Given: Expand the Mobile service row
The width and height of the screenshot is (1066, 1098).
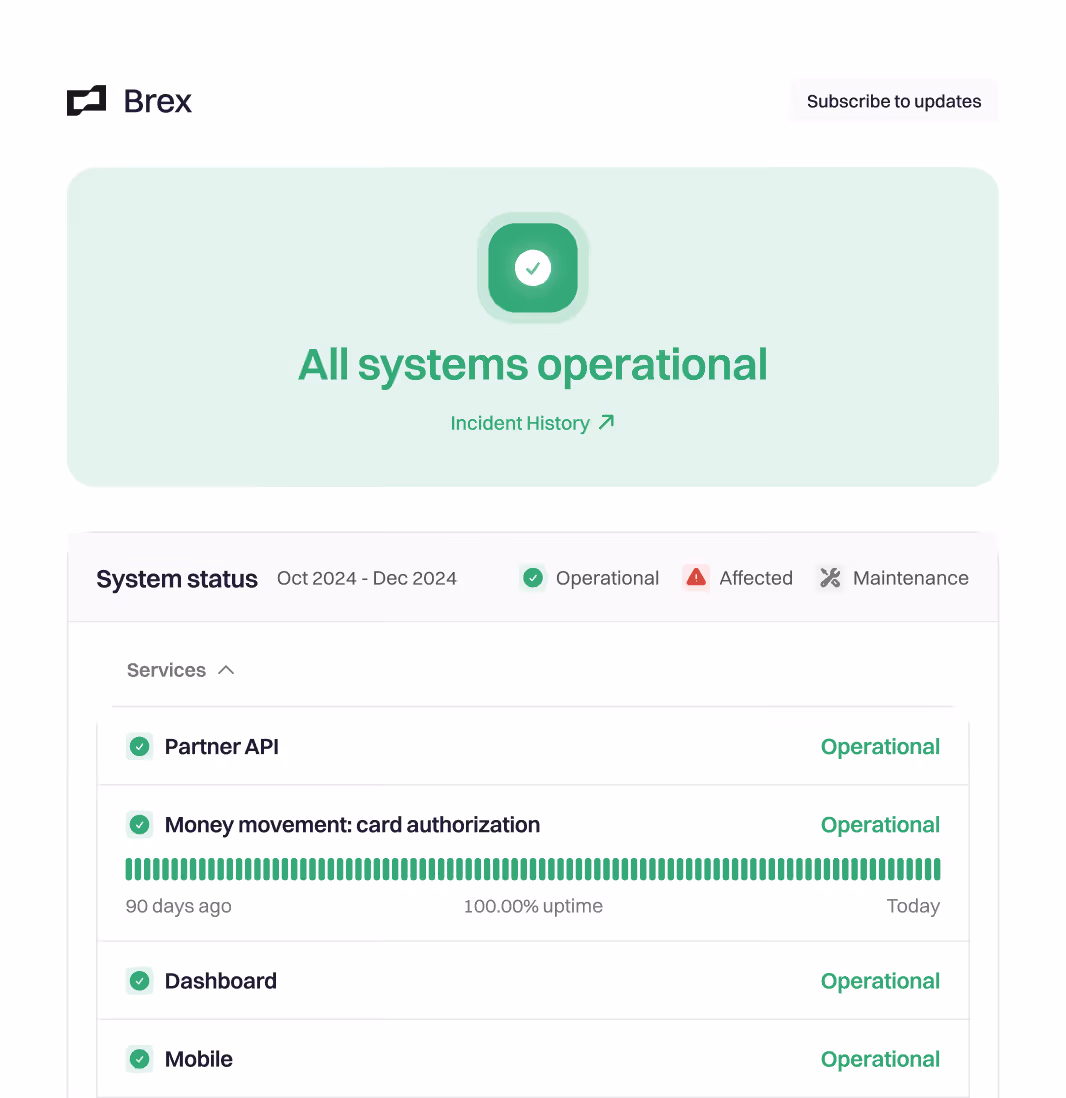Looking at the screenshot, I should coord(533,1059).
